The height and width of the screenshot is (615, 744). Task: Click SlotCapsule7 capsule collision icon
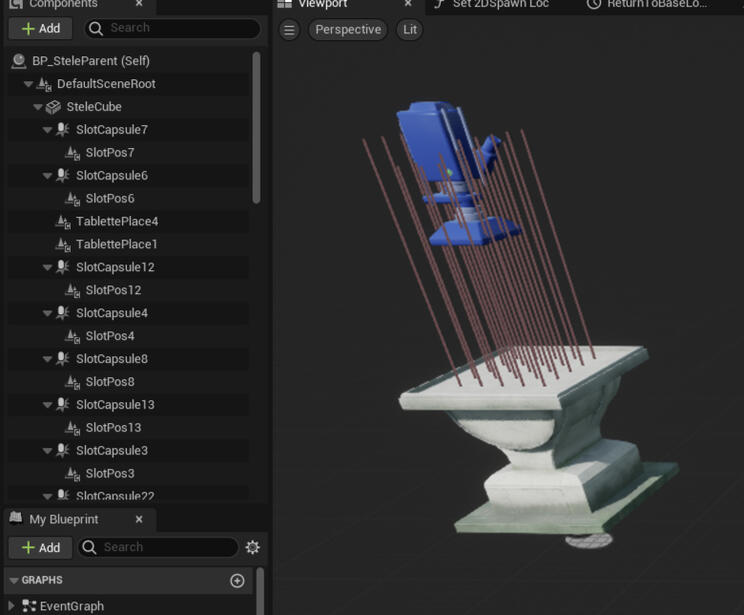63,130
